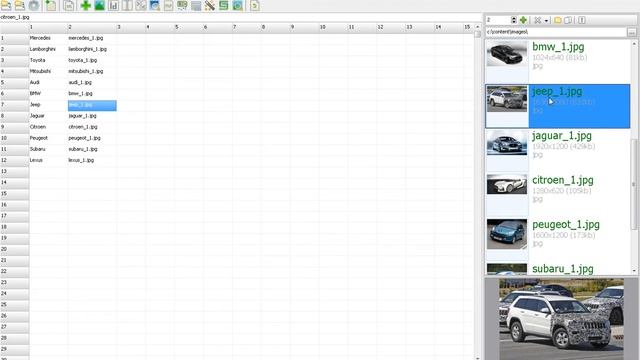Click the number spinner arrows in image panel
640x360 pixels.
point(513,20)
